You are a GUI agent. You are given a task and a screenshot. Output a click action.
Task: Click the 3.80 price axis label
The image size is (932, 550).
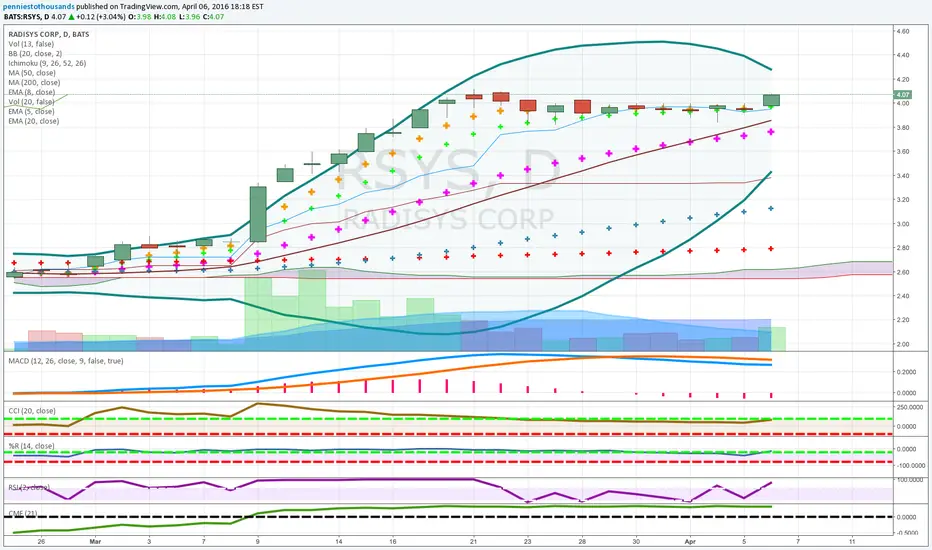pos(902,127)
